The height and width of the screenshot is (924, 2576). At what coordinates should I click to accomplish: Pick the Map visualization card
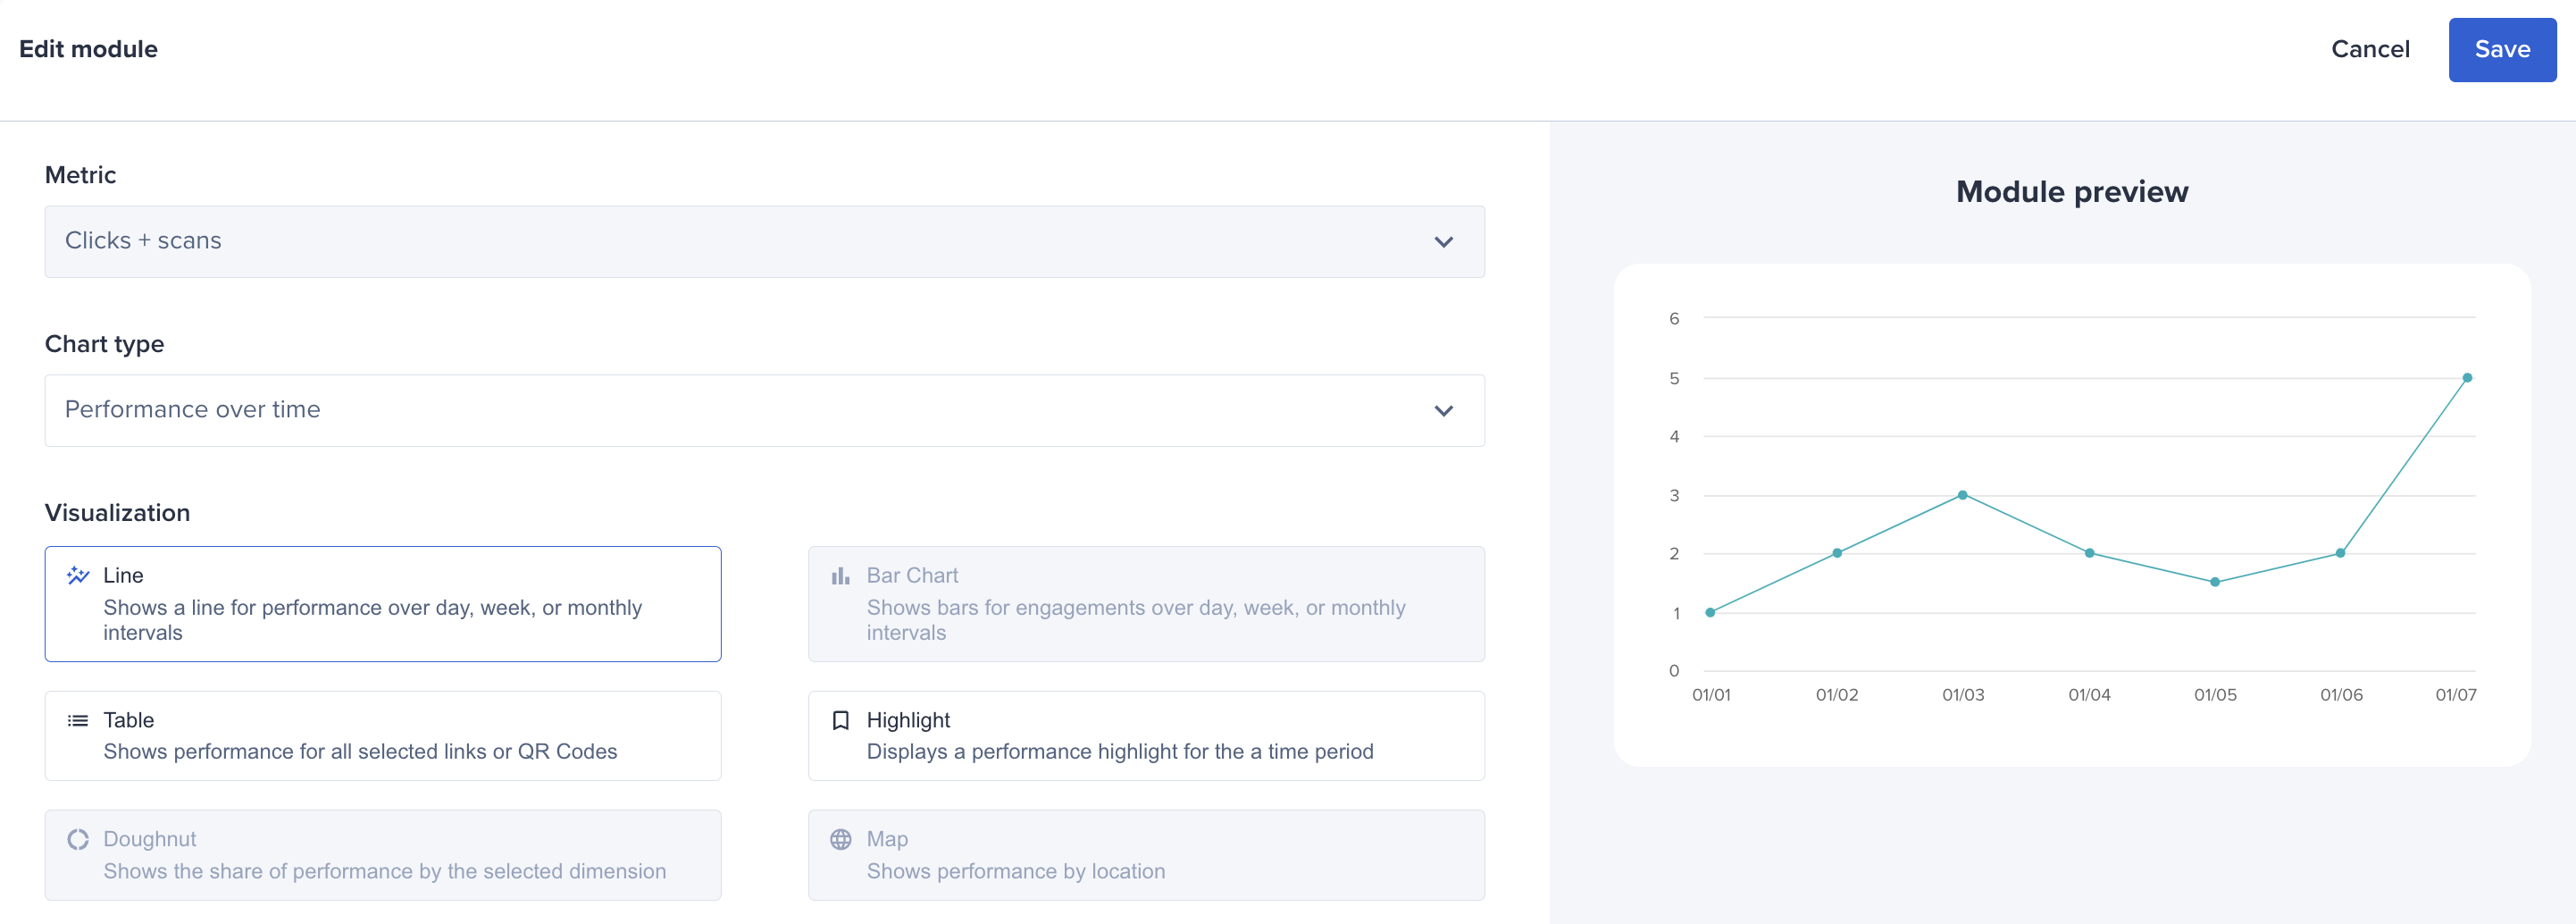[x=1146, y=855]
